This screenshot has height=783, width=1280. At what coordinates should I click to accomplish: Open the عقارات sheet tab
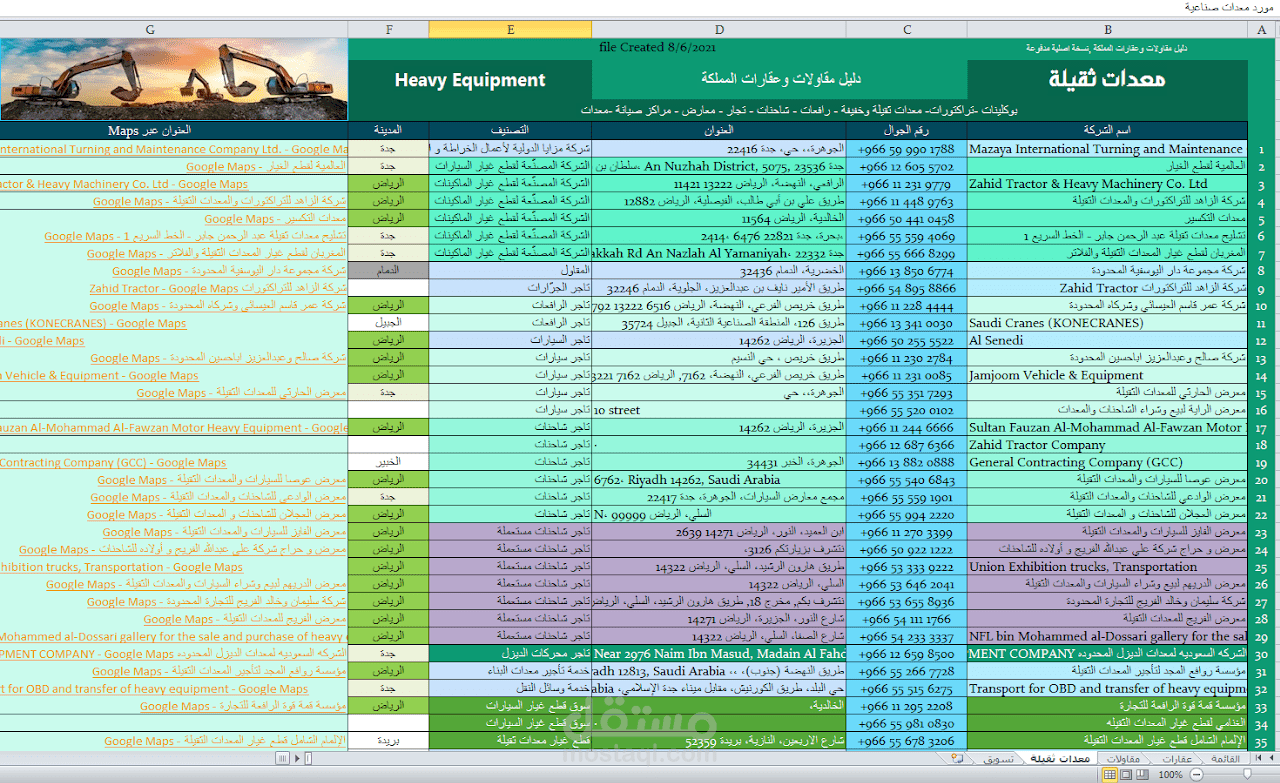1176,759
